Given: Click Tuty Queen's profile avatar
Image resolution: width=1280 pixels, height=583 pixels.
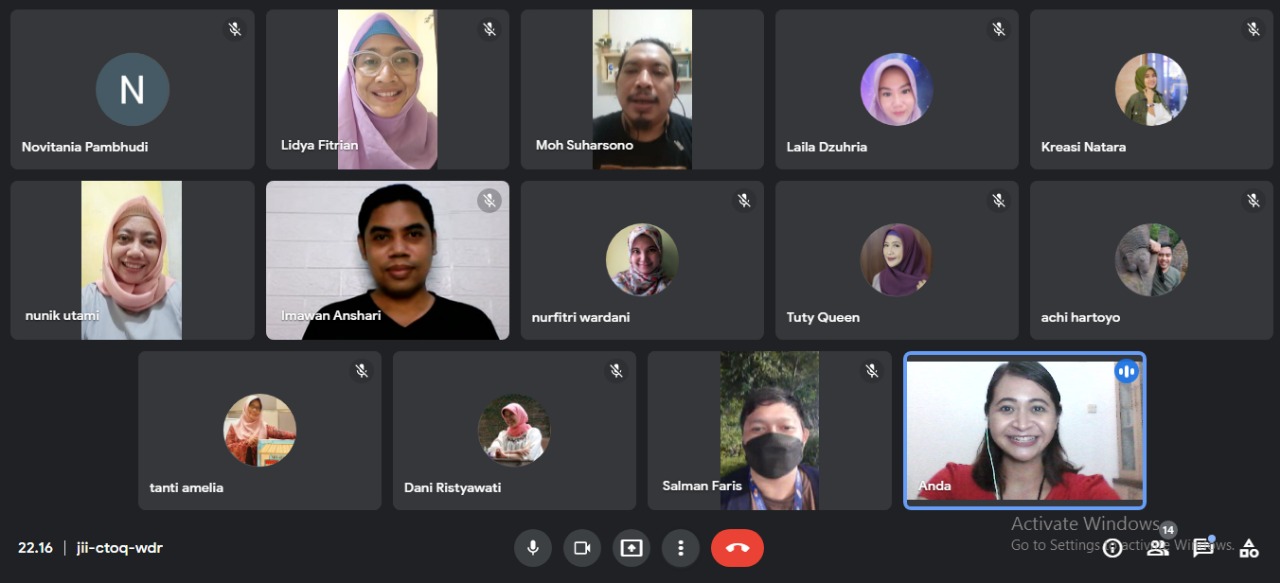Looking at the screenshot, I should pyautogui.click(x=897, y=260).
